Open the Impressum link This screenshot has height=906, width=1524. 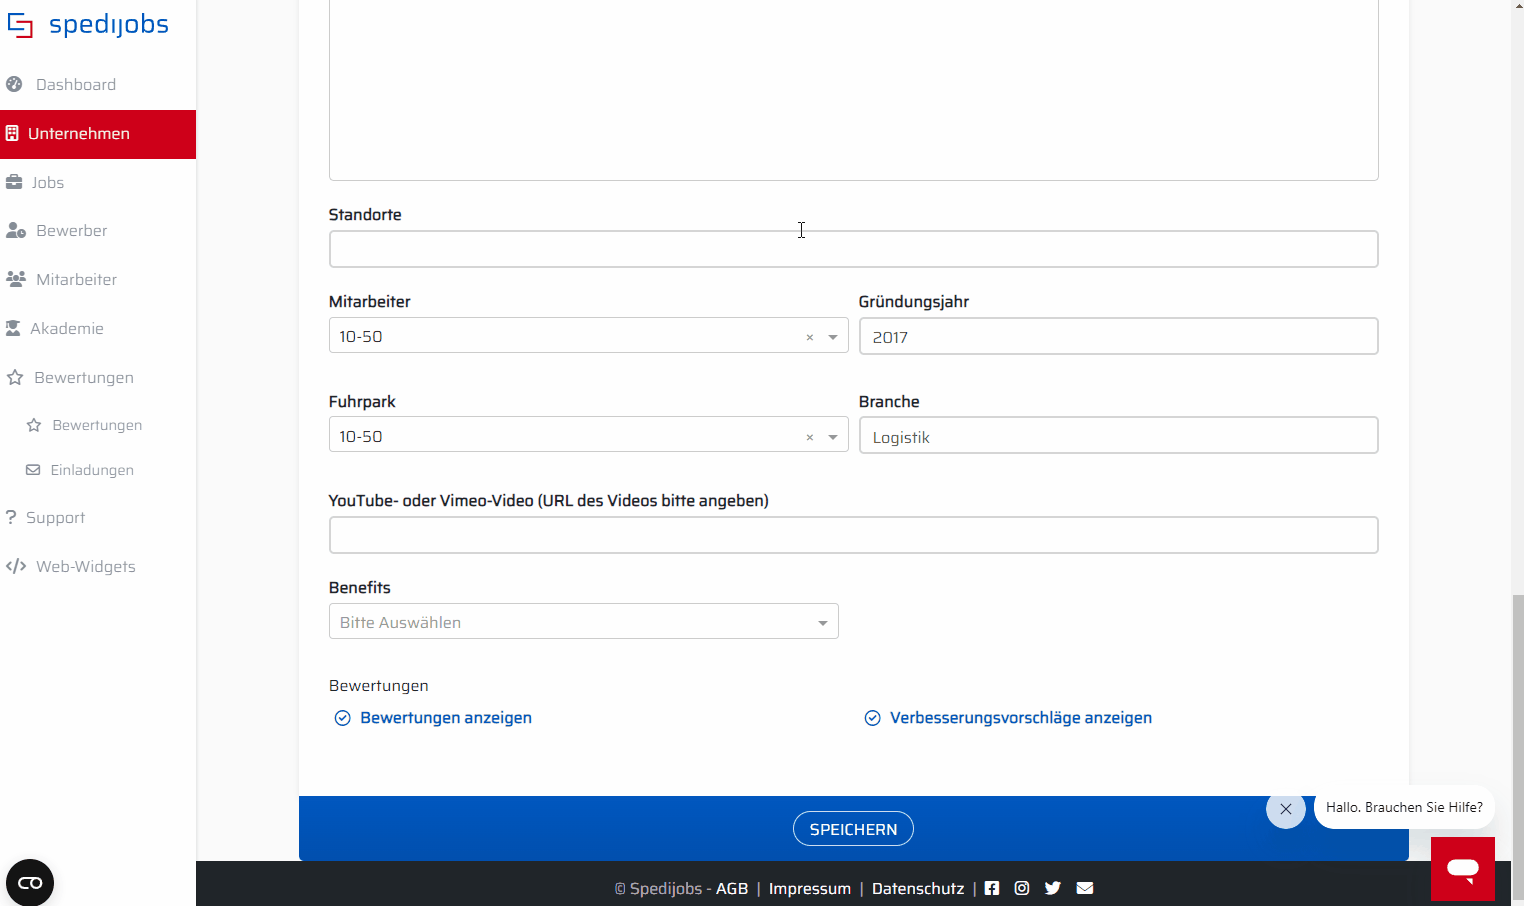810,888
